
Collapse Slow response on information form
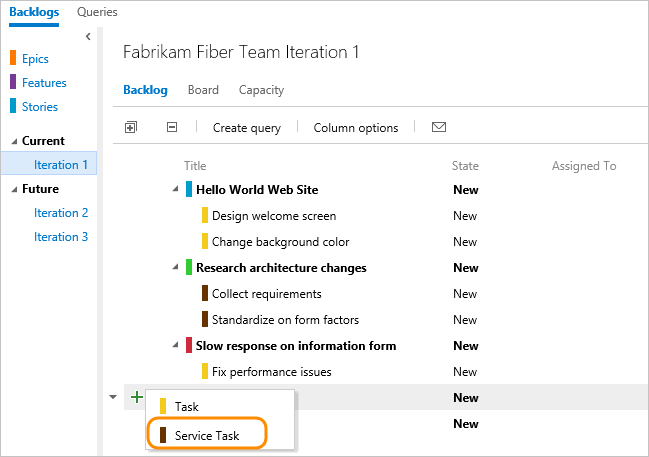(176, 346)
